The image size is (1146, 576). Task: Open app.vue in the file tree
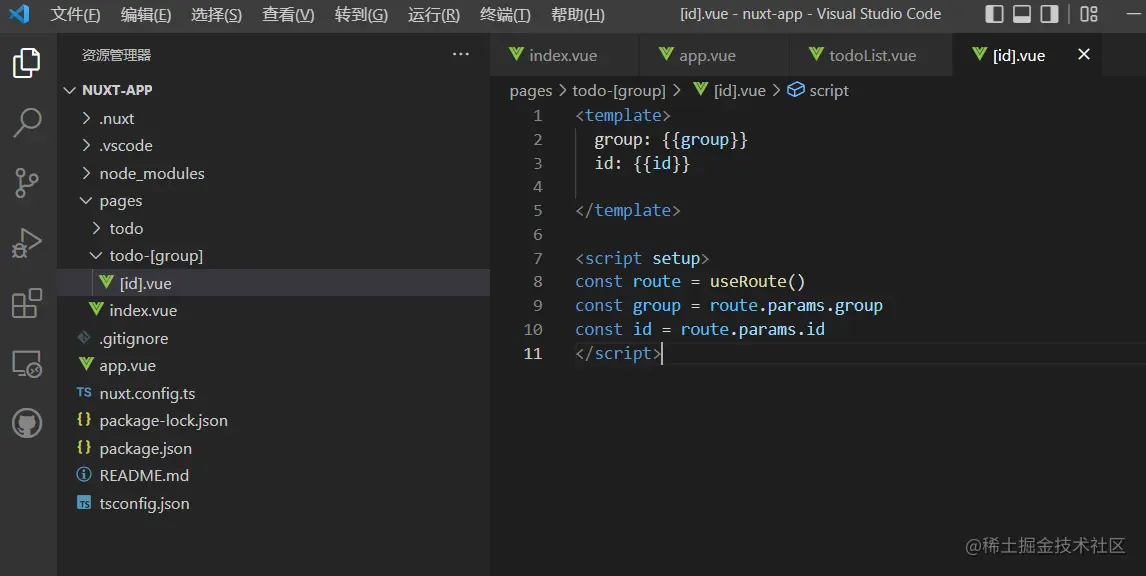273,365
